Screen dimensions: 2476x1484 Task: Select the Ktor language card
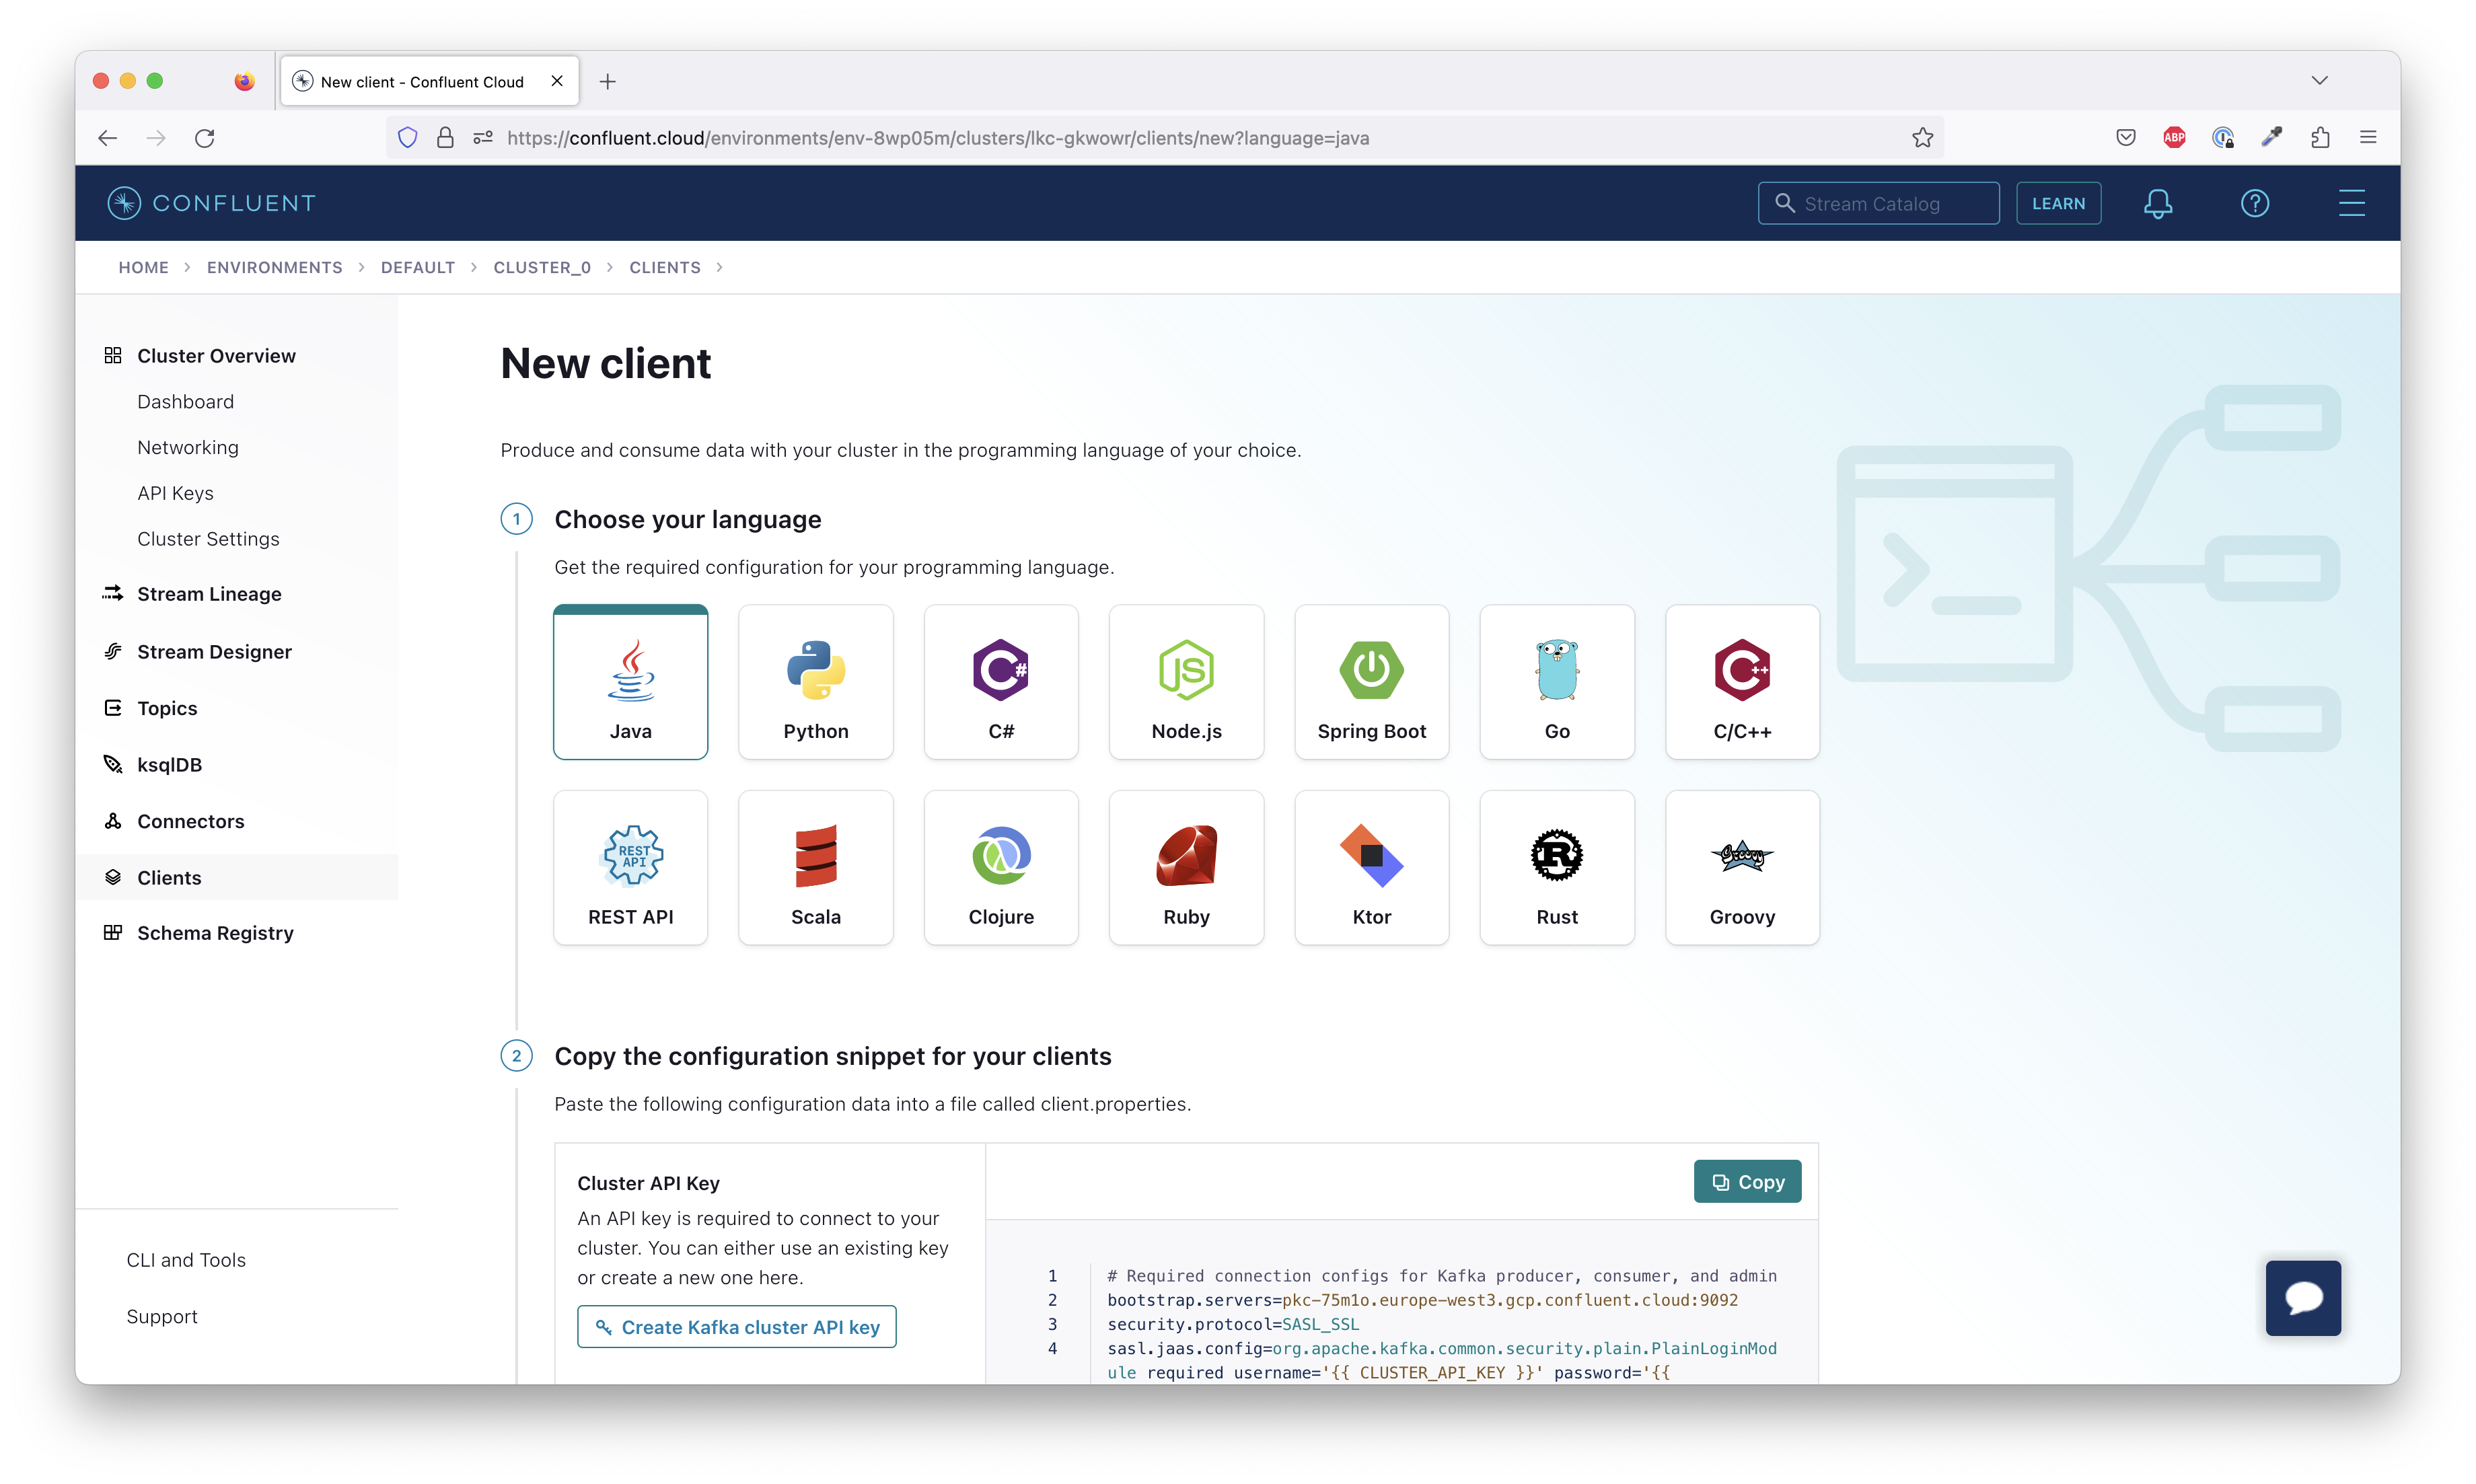1371,868
